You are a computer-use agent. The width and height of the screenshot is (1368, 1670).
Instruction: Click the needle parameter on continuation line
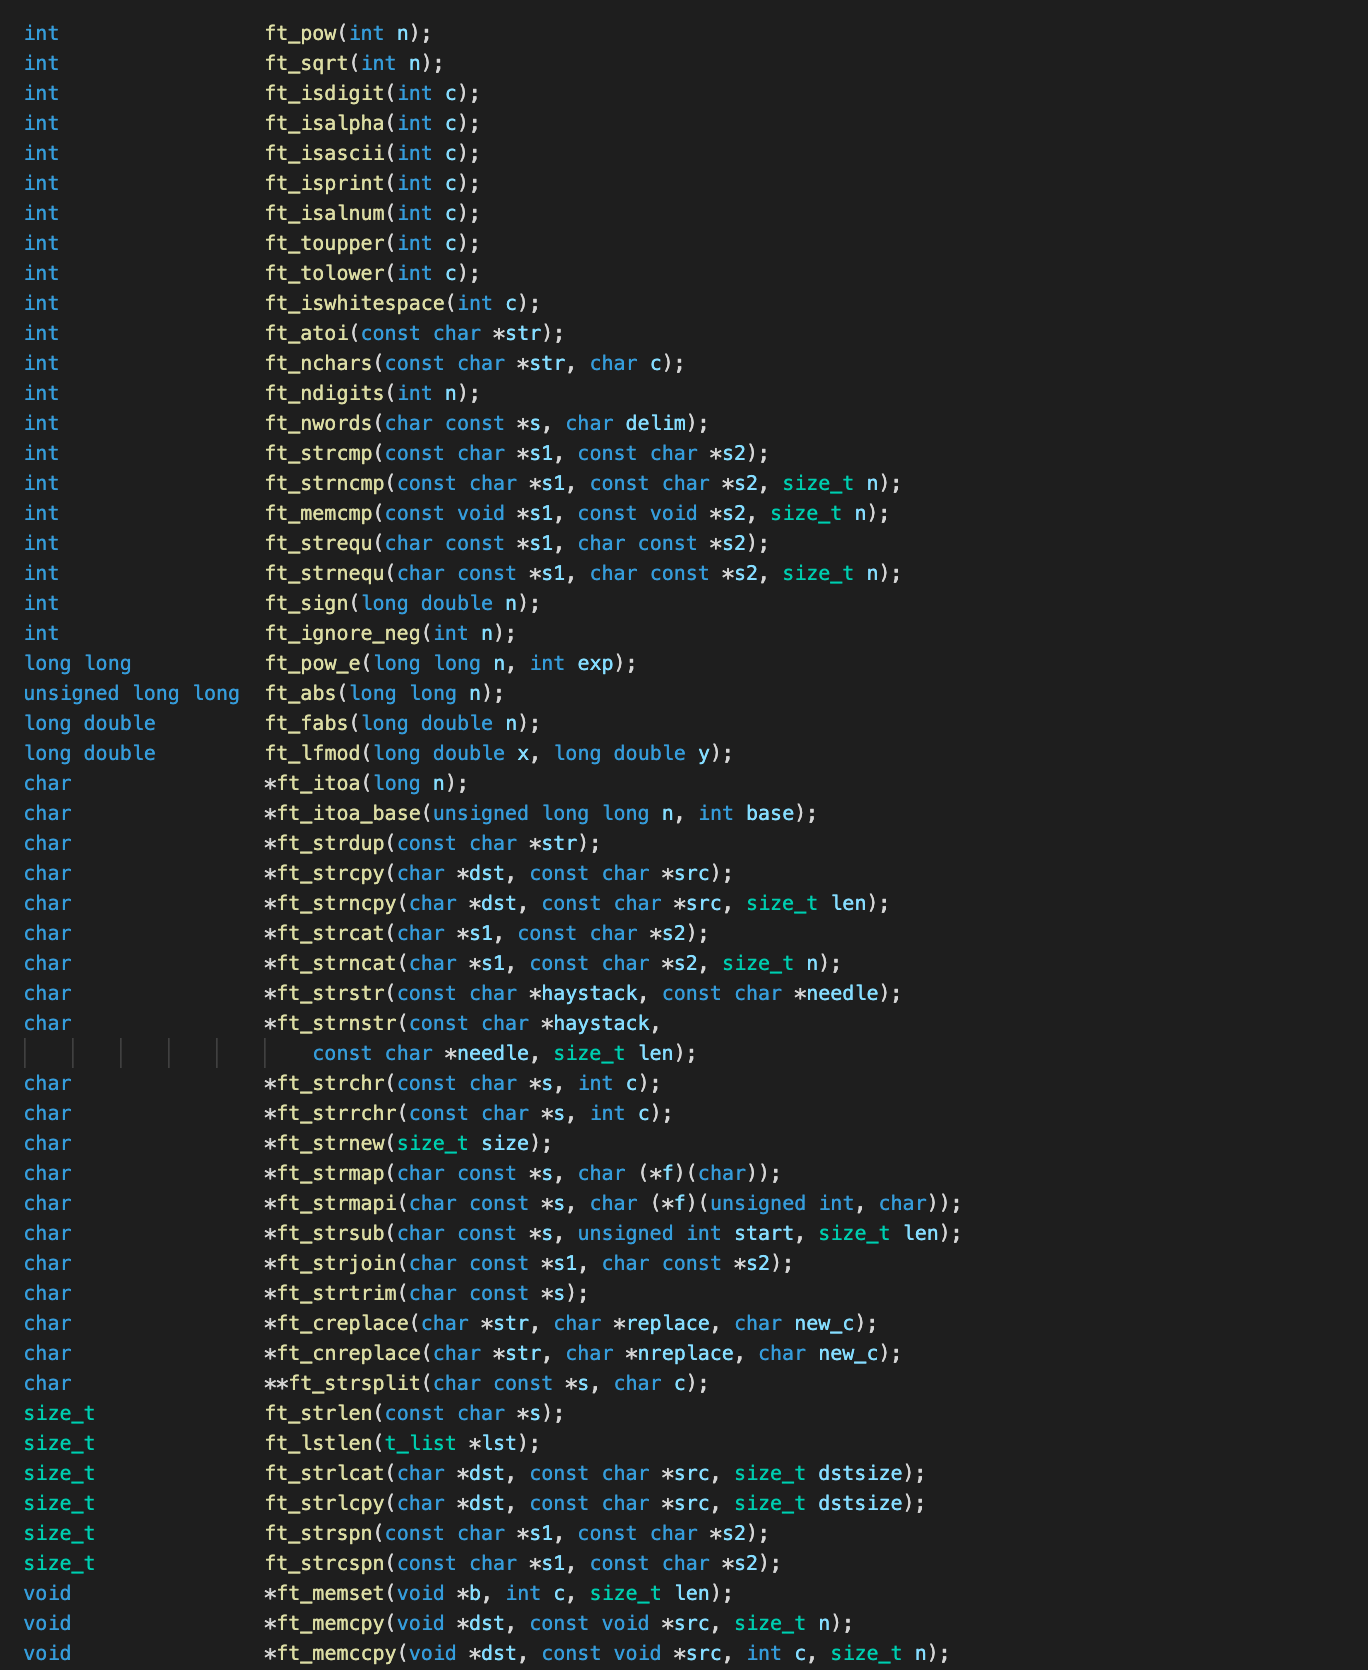coord(492,1053)
